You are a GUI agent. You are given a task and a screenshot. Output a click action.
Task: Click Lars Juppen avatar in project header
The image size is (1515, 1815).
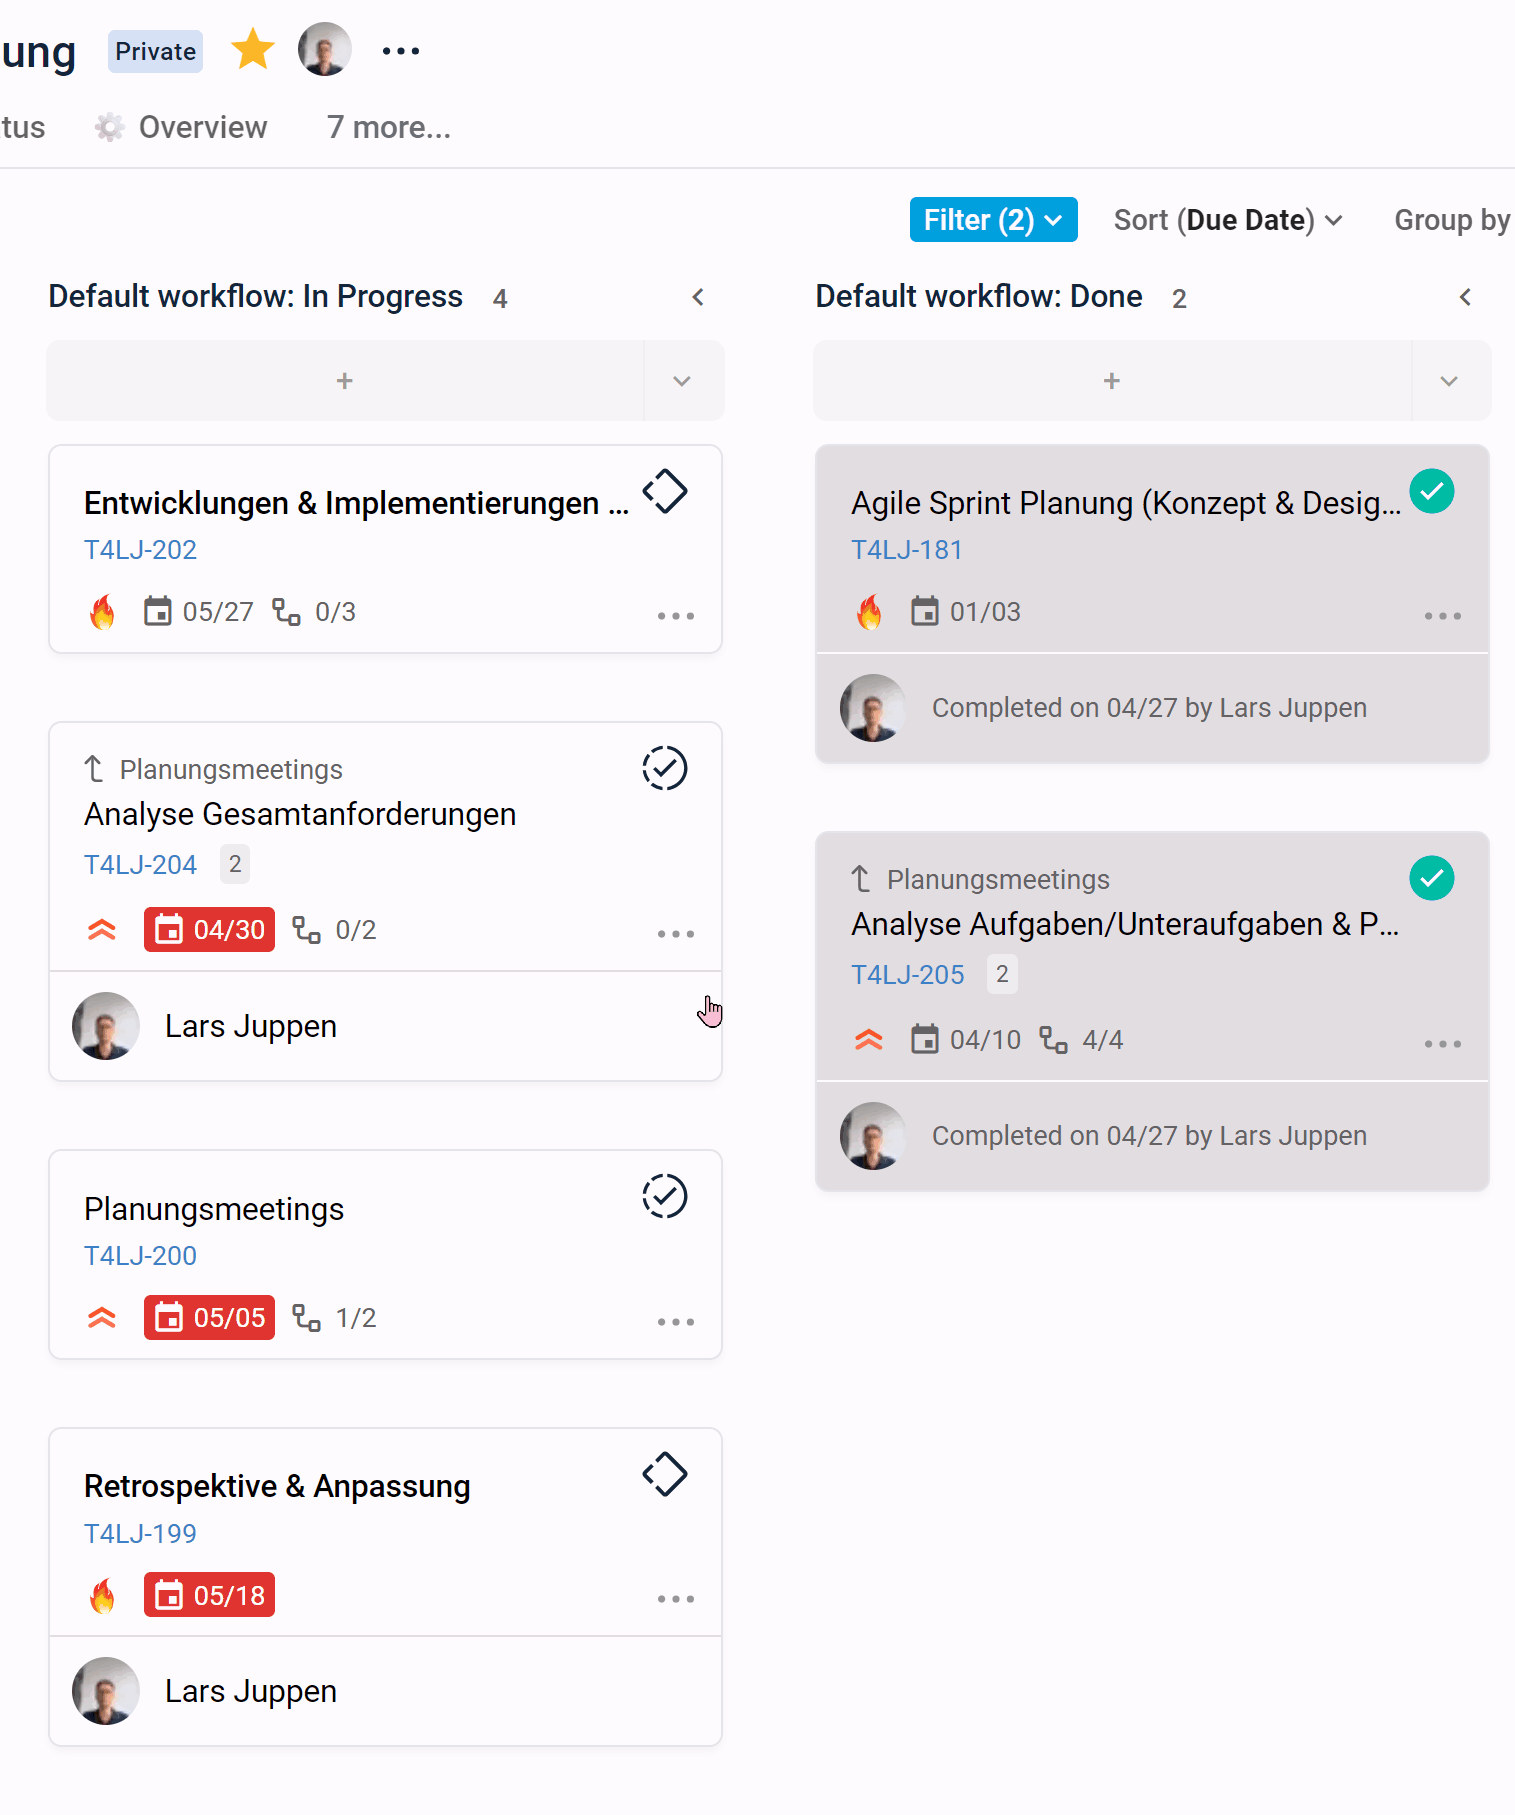(325, 50)
